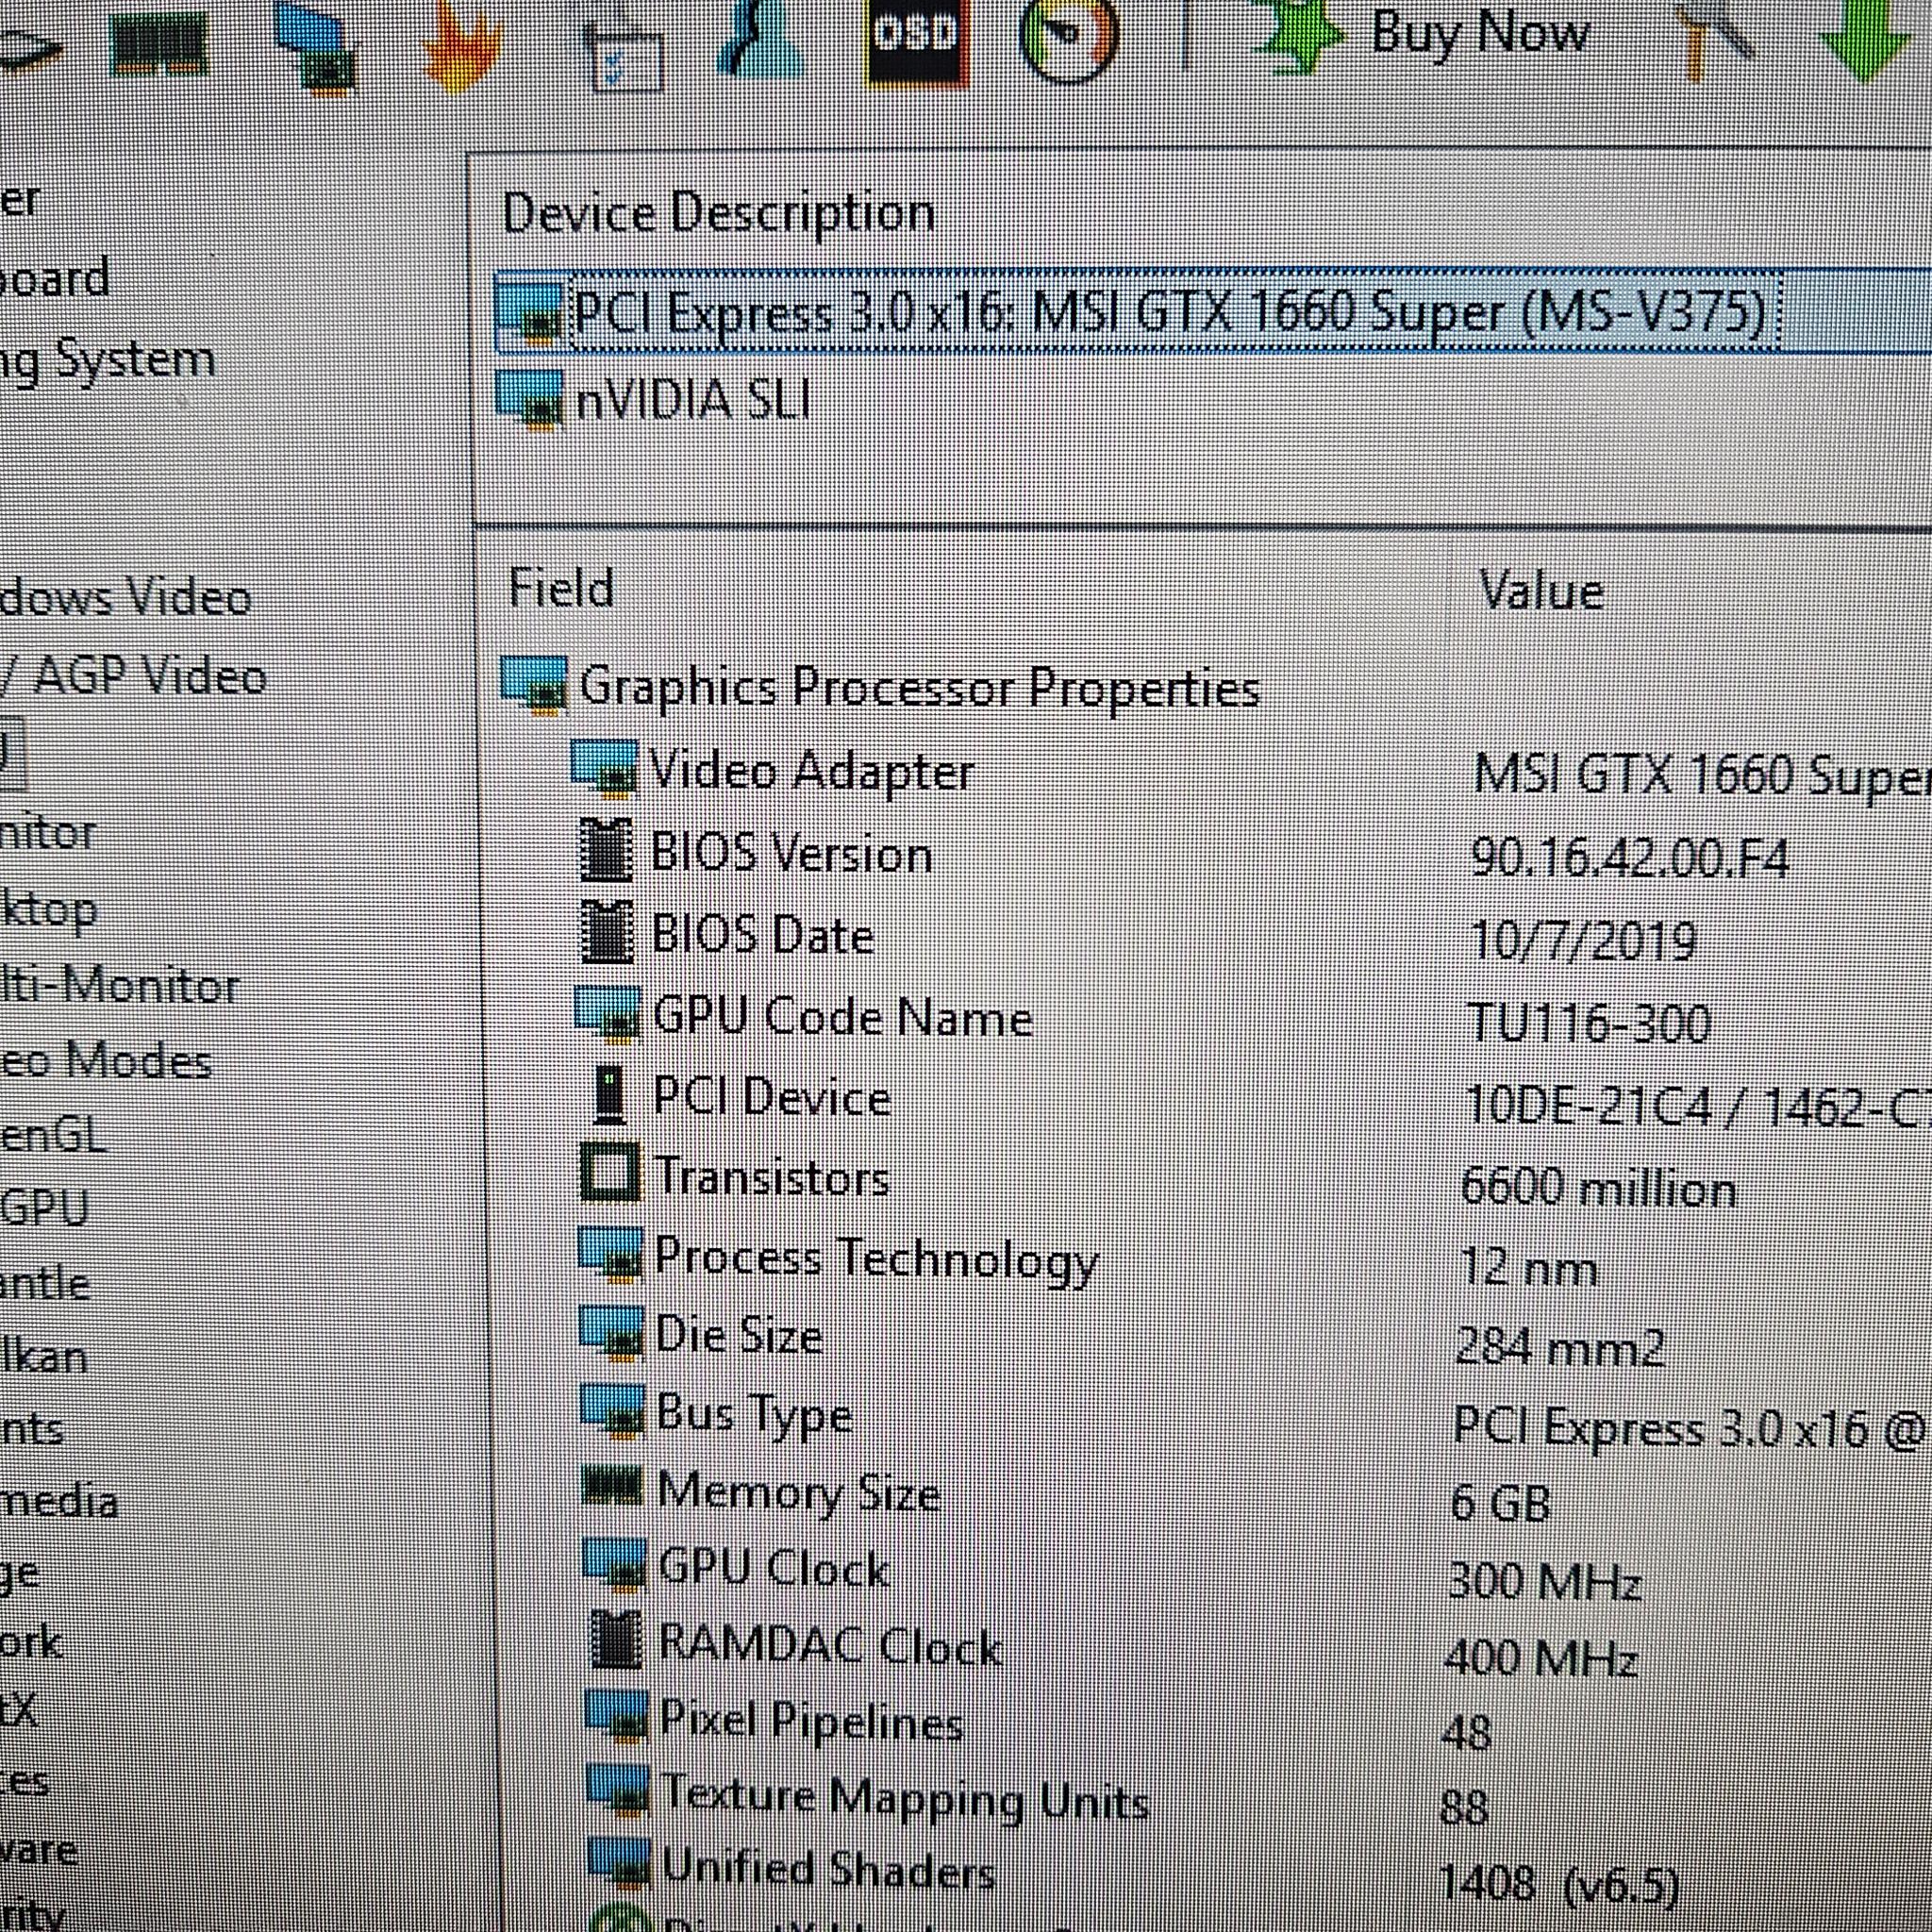Select the nVIDIA SLI device entry
Image resolution: width=1932 pixels, height=1932 pixels.
(692, 402)
